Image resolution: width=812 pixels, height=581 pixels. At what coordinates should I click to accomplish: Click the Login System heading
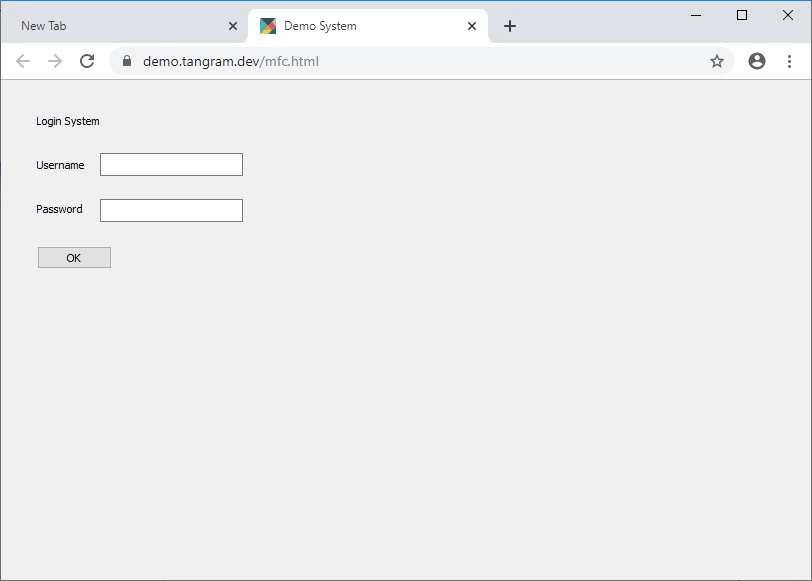tap(67, 121)
